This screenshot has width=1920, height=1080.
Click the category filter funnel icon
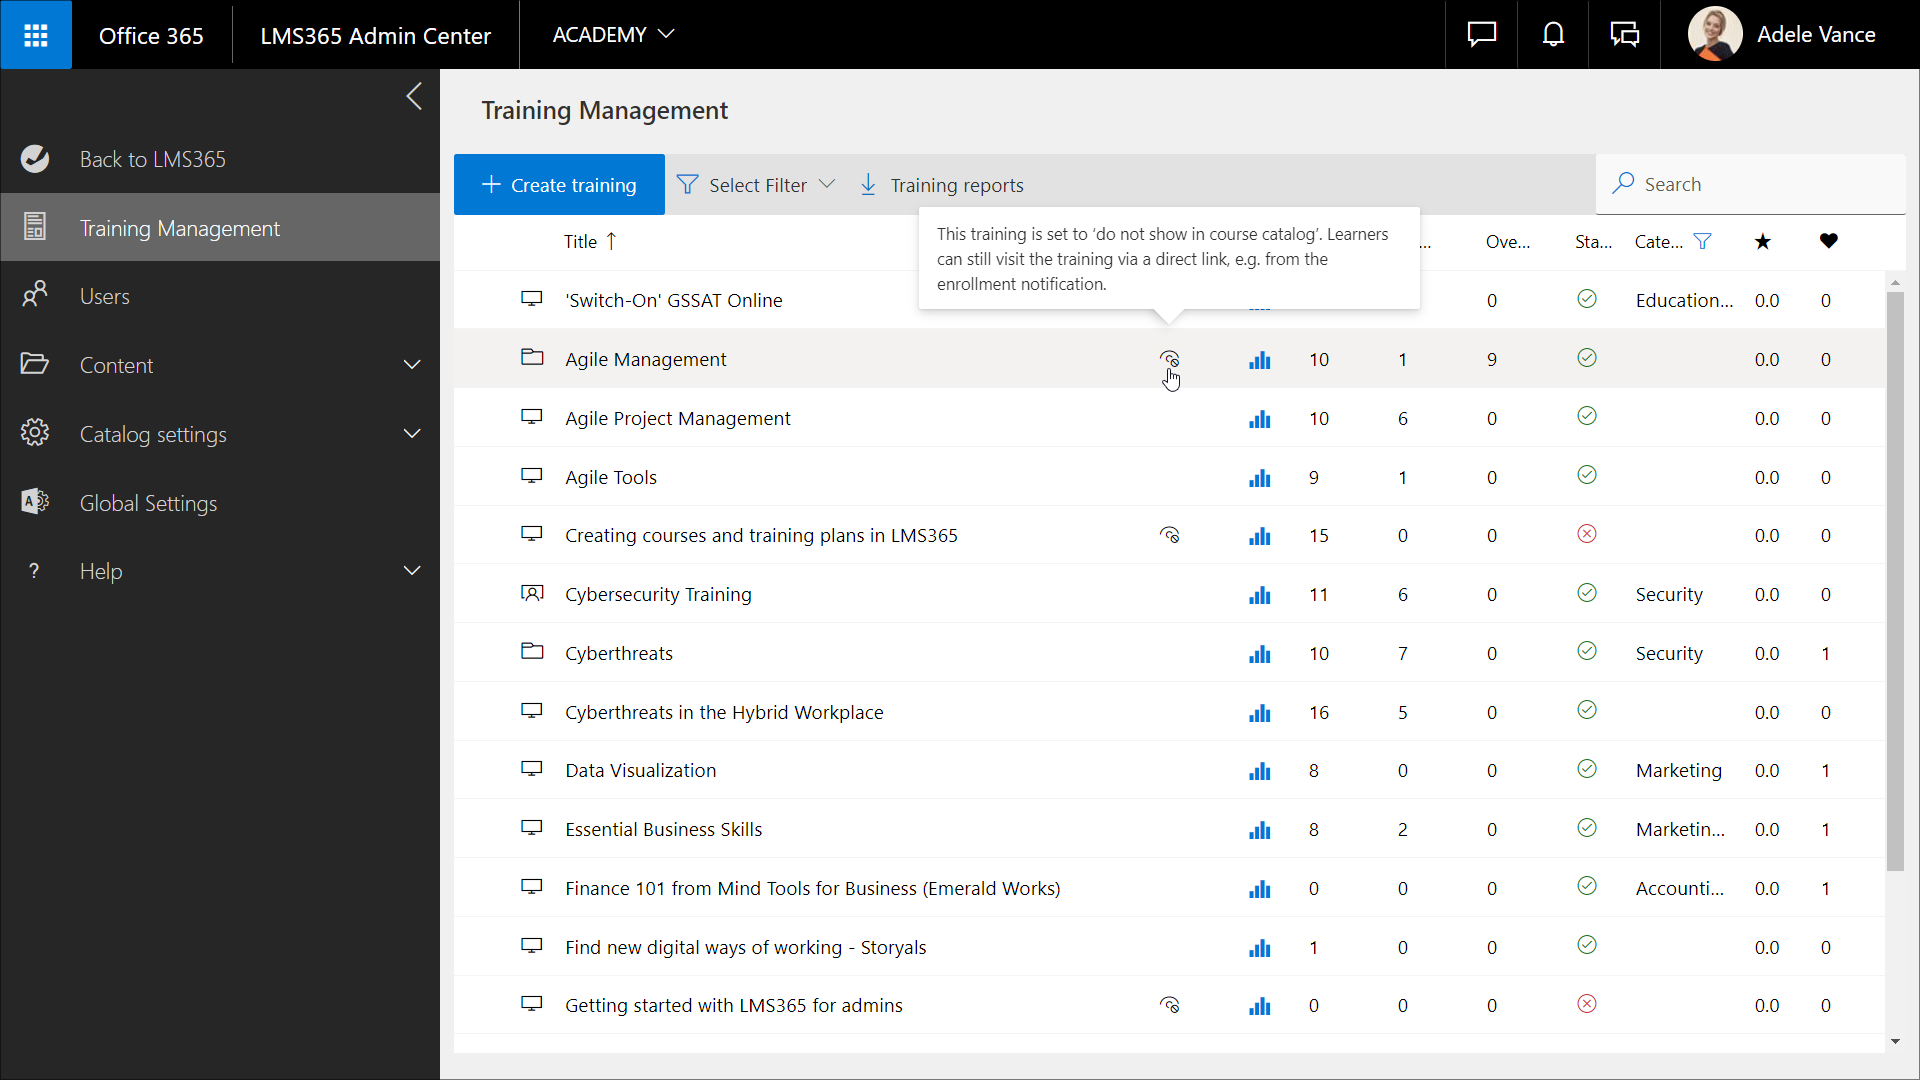click(1702, 241)
